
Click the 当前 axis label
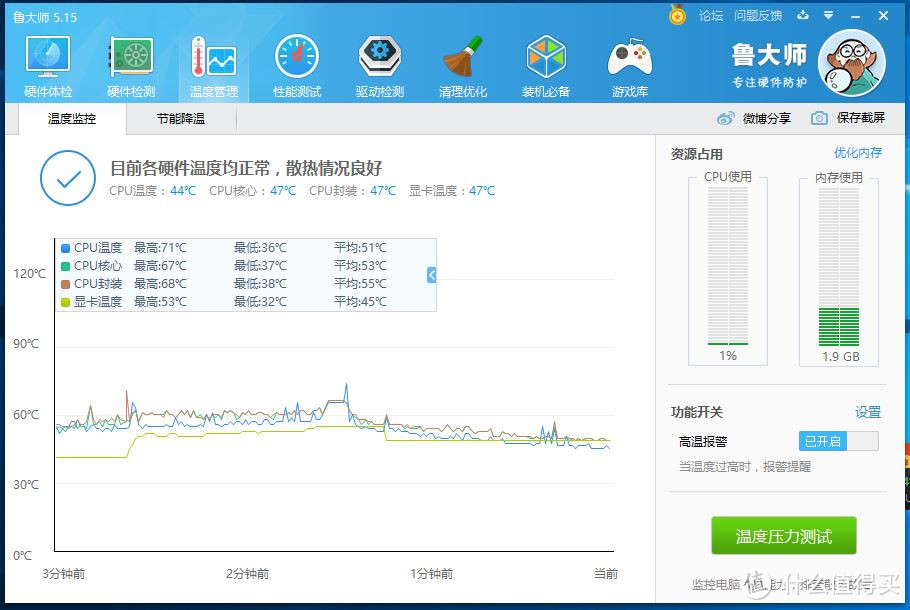click(x=605, y=573)
